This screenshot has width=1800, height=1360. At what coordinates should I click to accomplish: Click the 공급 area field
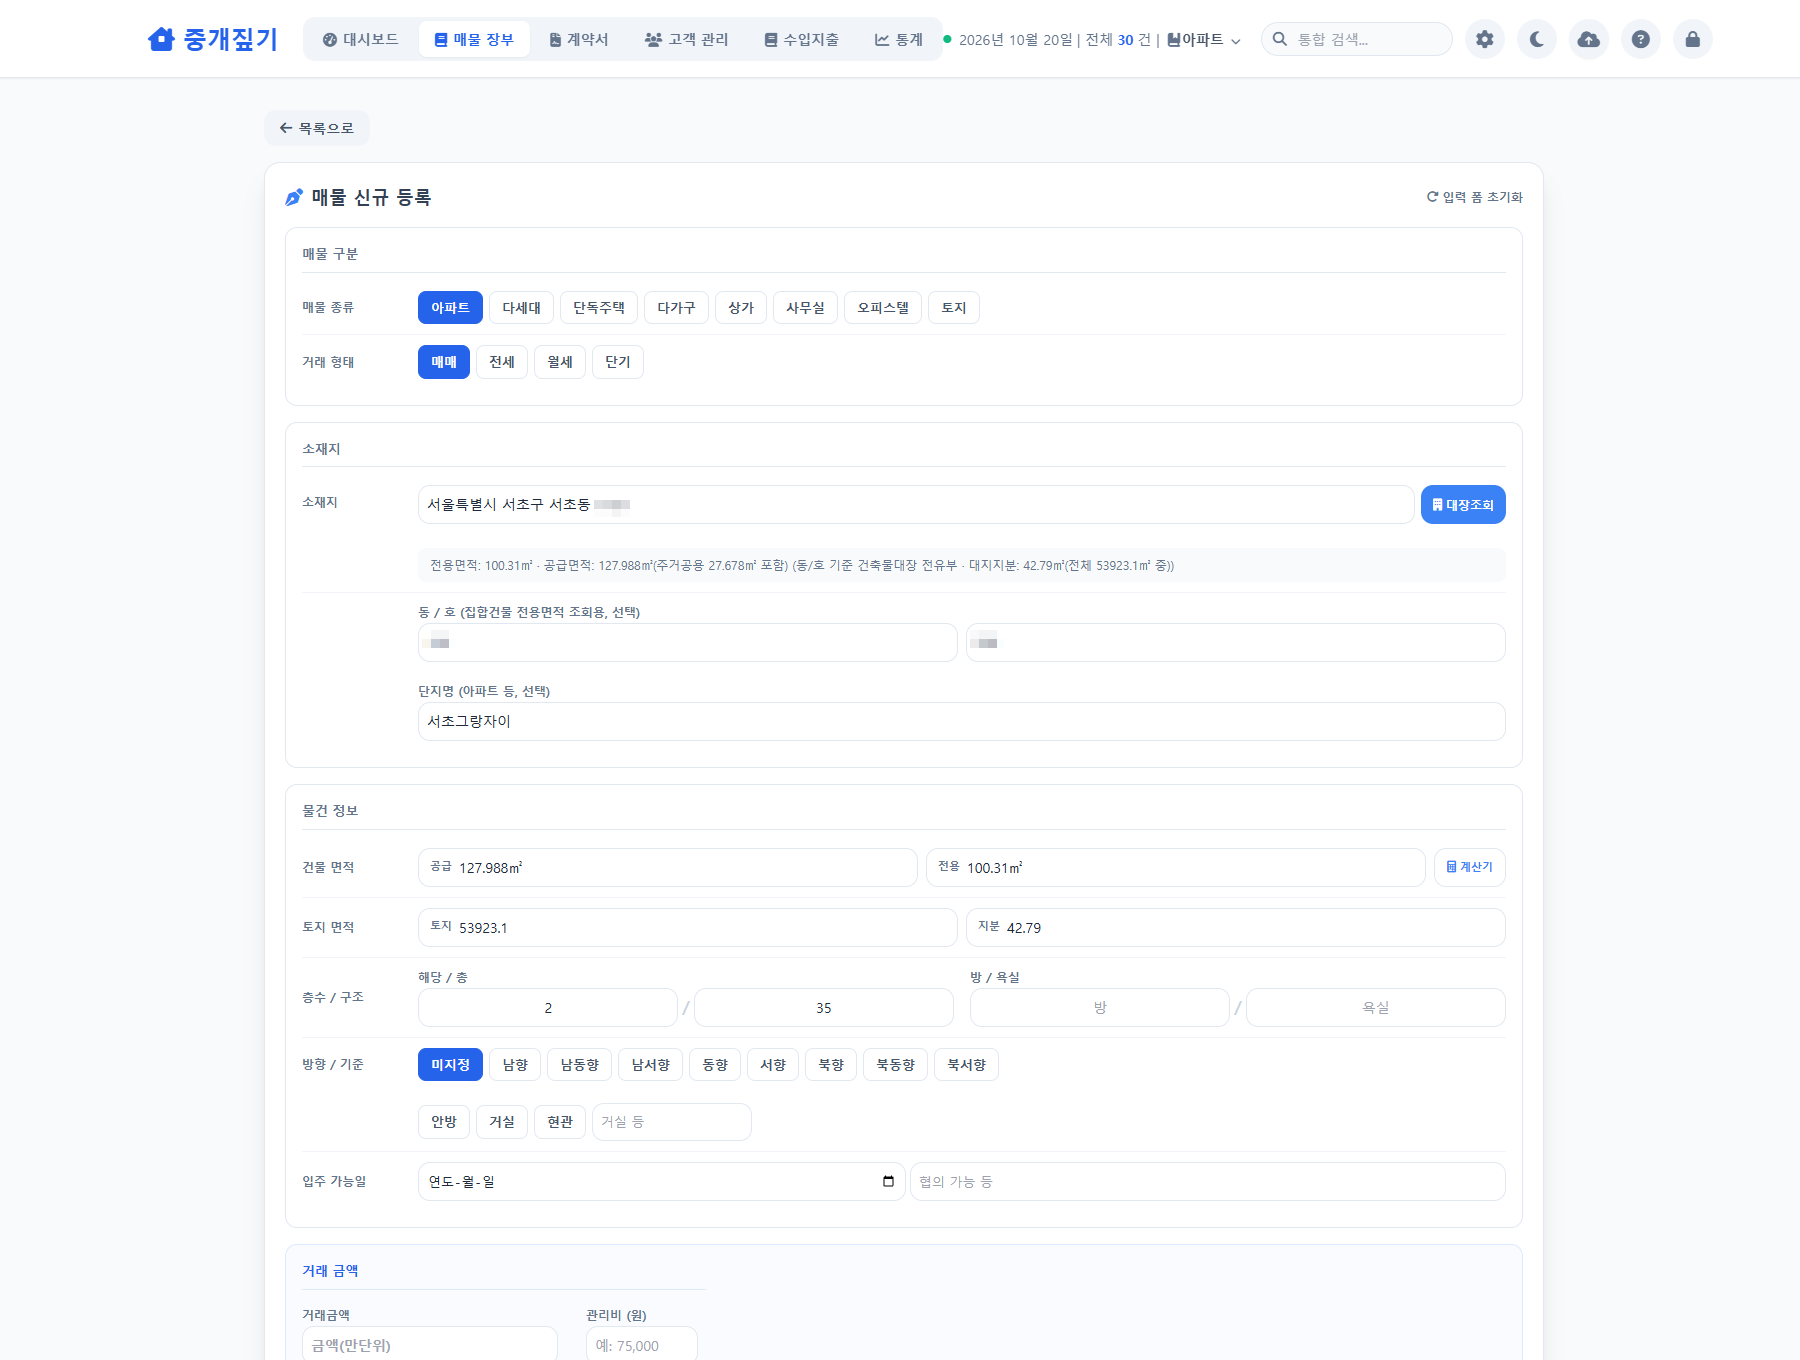(x=668, y=867)
